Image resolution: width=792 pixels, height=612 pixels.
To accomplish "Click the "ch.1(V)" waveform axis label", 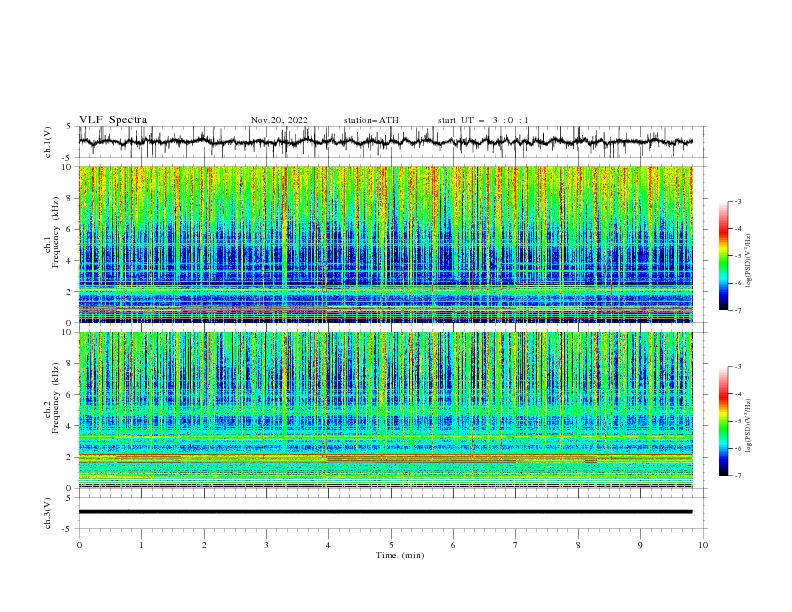I will click(48, 142).
